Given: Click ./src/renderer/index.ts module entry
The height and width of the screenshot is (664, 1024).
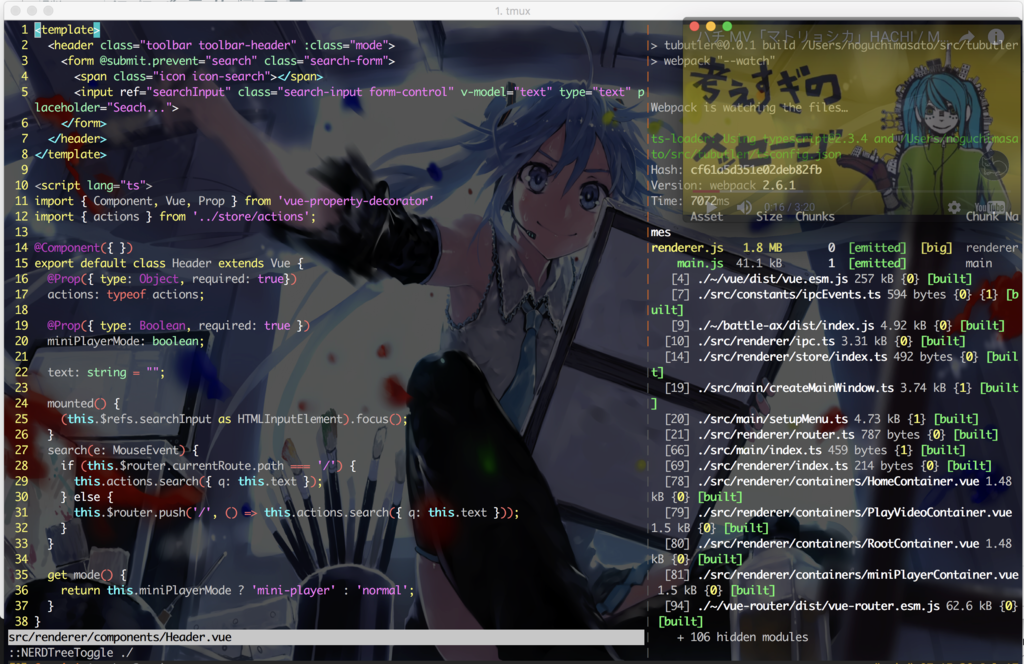Looking at the screenshot, I should point(772,466).
